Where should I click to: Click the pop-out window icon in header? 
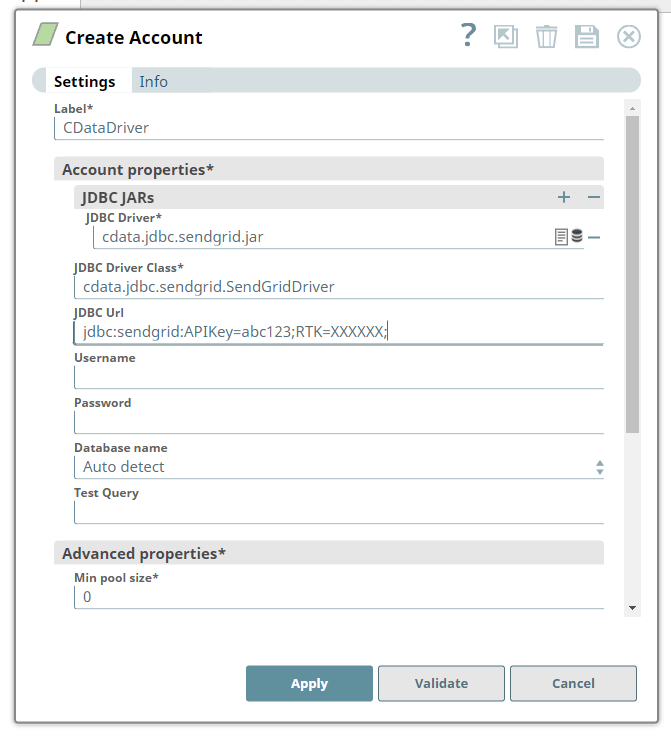[506, 37]
